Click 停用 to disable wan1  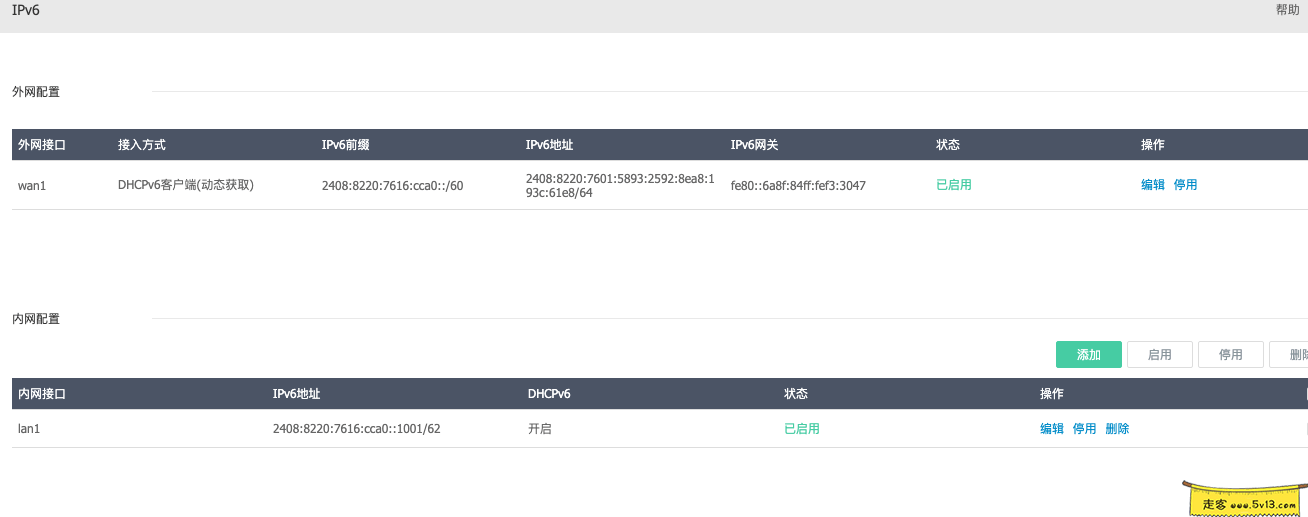(1185, 185)
